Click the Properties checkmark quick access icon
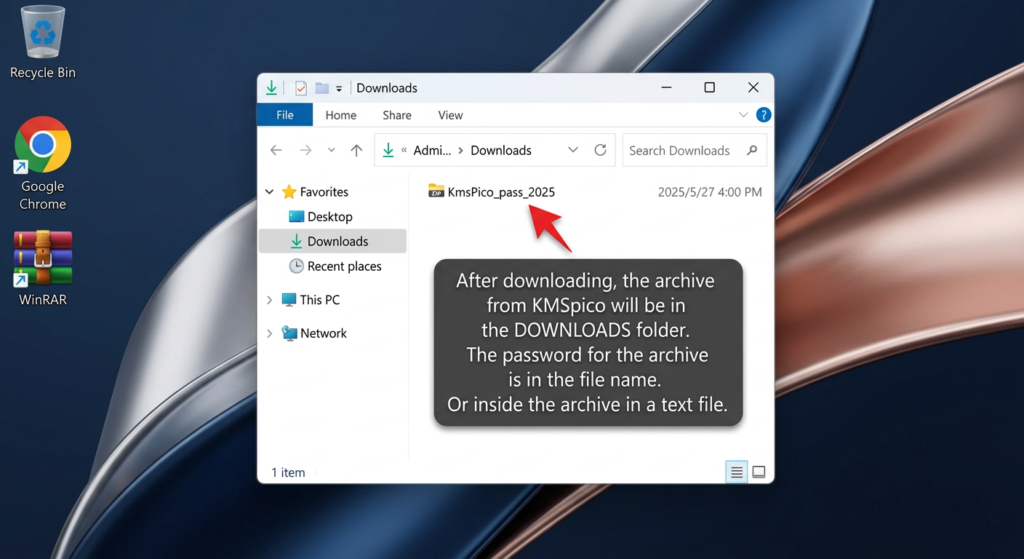The image size is (1024, 559). 300,88
